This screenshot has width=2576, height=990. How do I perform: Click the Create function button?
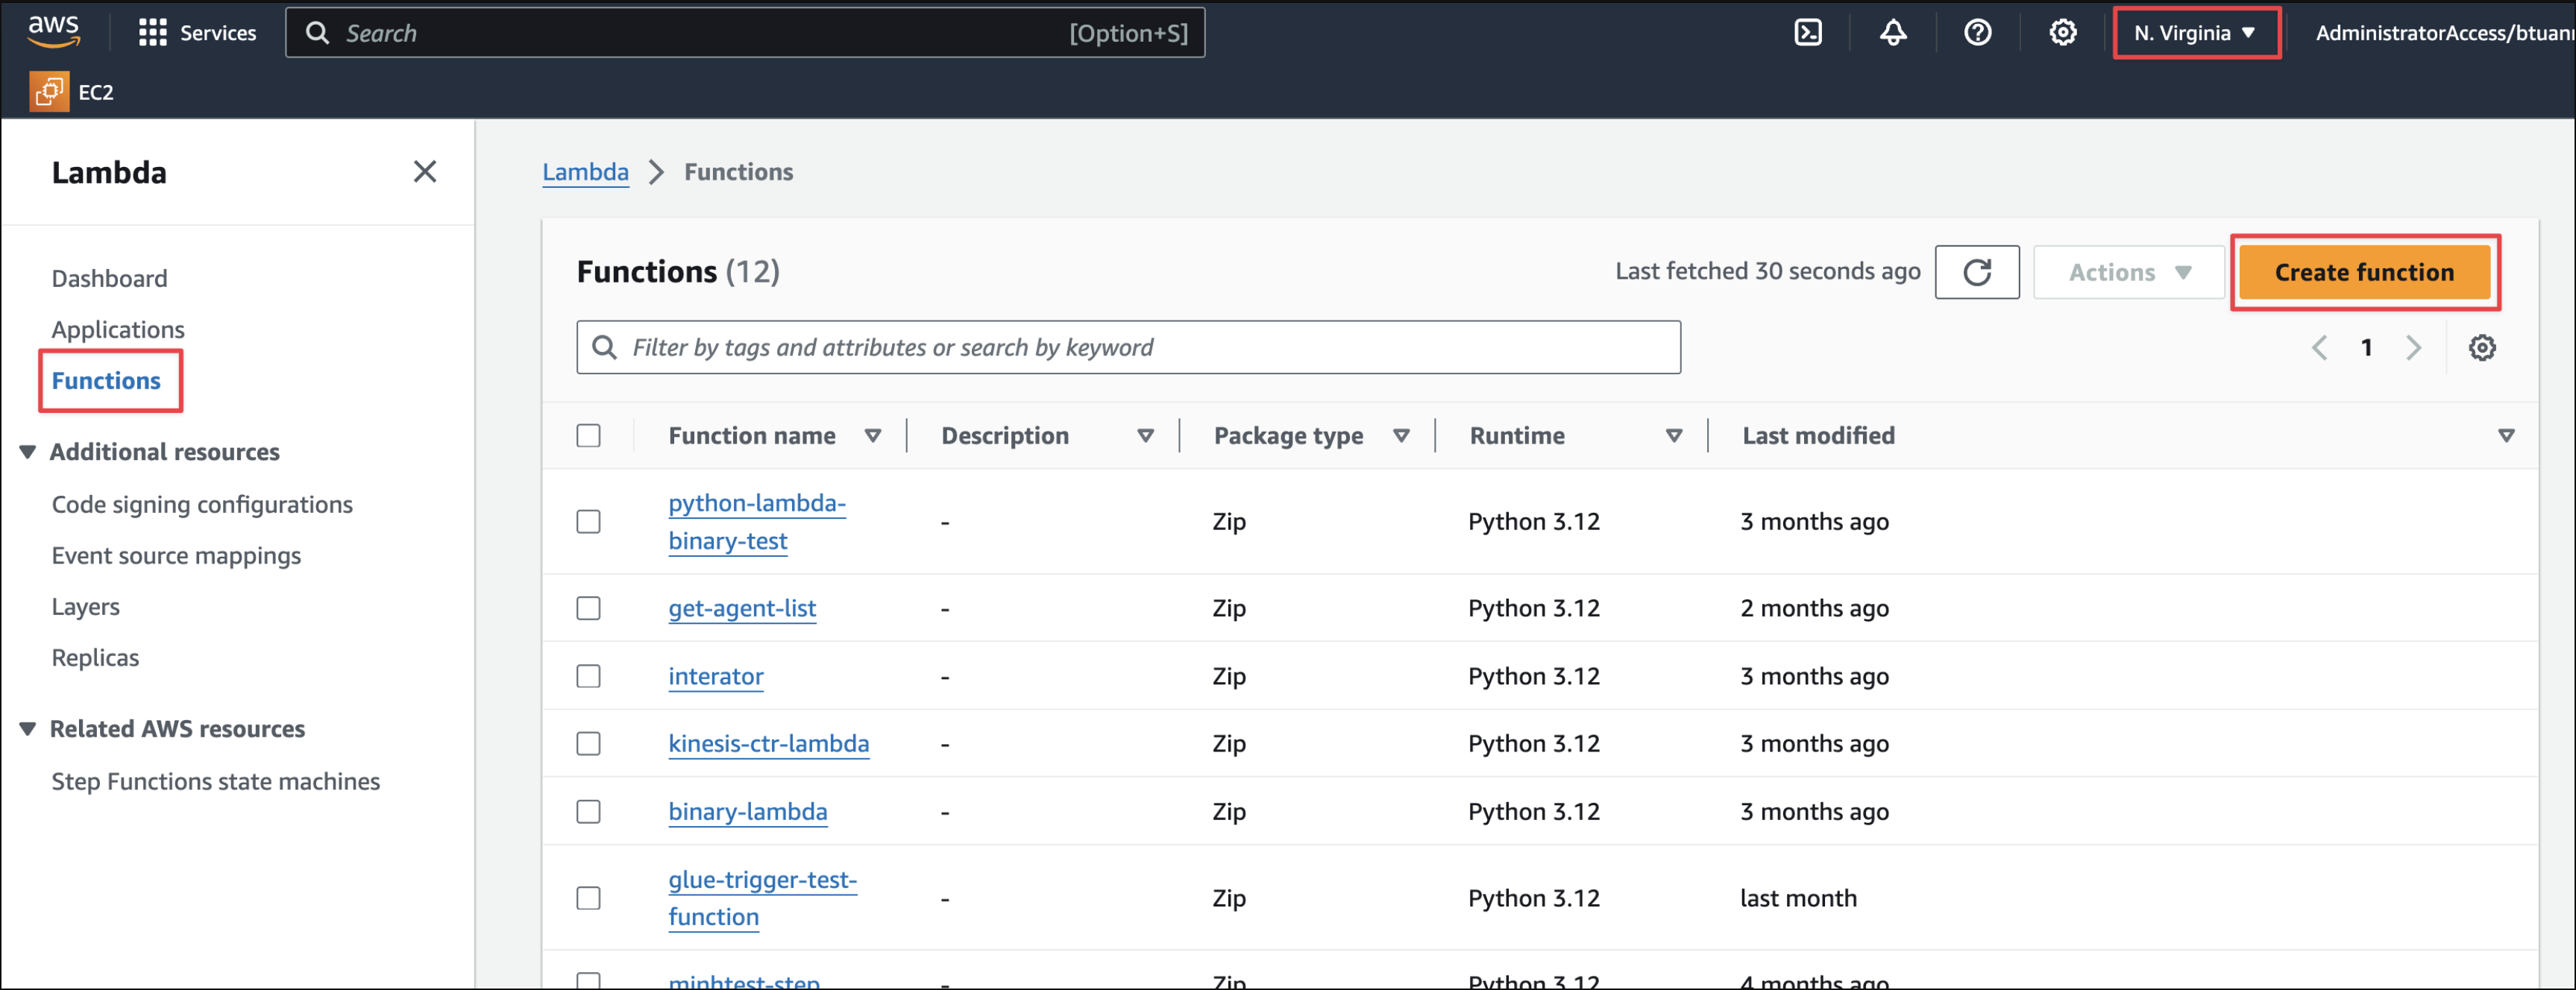[2363, 272]
